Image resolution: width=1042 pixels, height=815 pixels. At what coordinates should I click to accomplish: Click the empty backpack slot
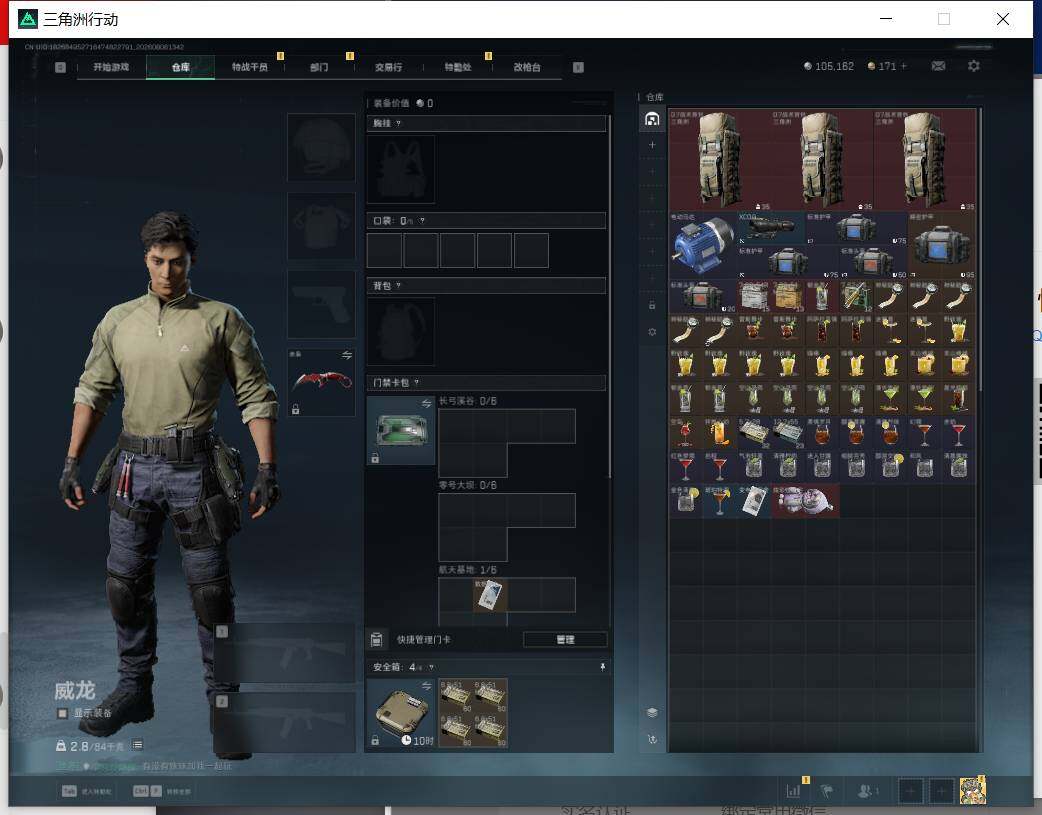[x=401, y=331]
